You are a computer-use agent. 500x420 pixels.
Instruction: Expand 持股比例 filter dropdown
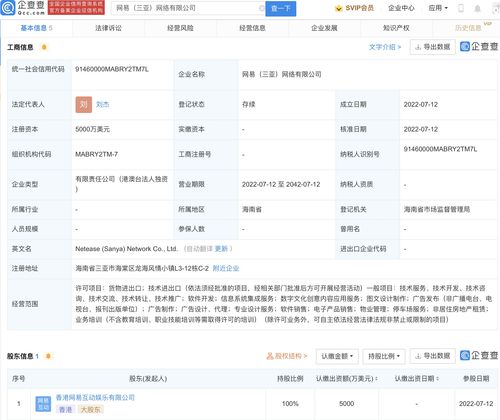tap(384, 356)
